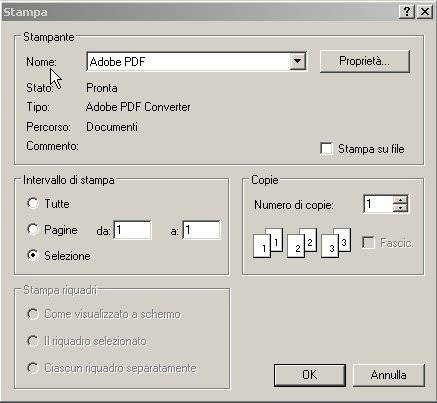Screen dimensions: 437x403
Task: Cancel the dialog with Annulla
Action: (x=389, y=375)
